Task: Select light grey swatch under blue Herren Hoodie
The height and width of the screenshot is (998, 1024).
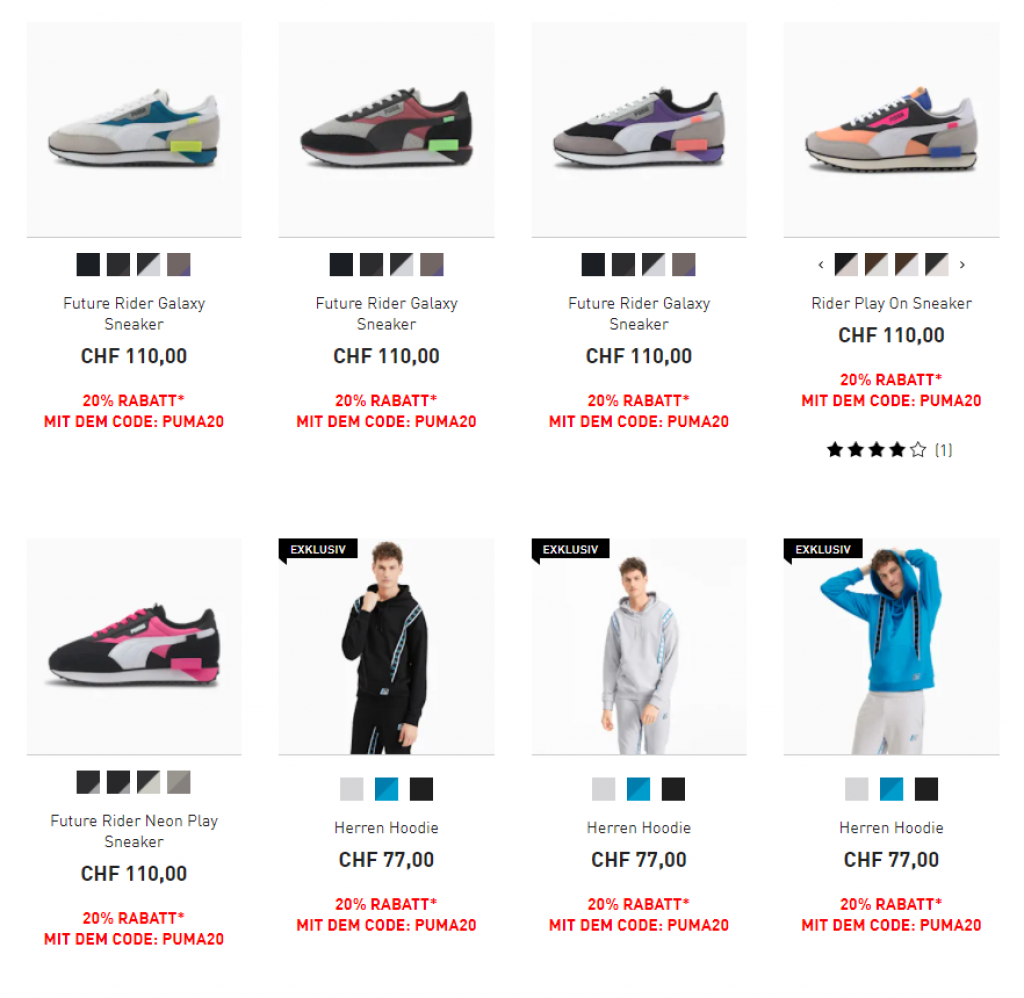Action: [x=856, y=789]
